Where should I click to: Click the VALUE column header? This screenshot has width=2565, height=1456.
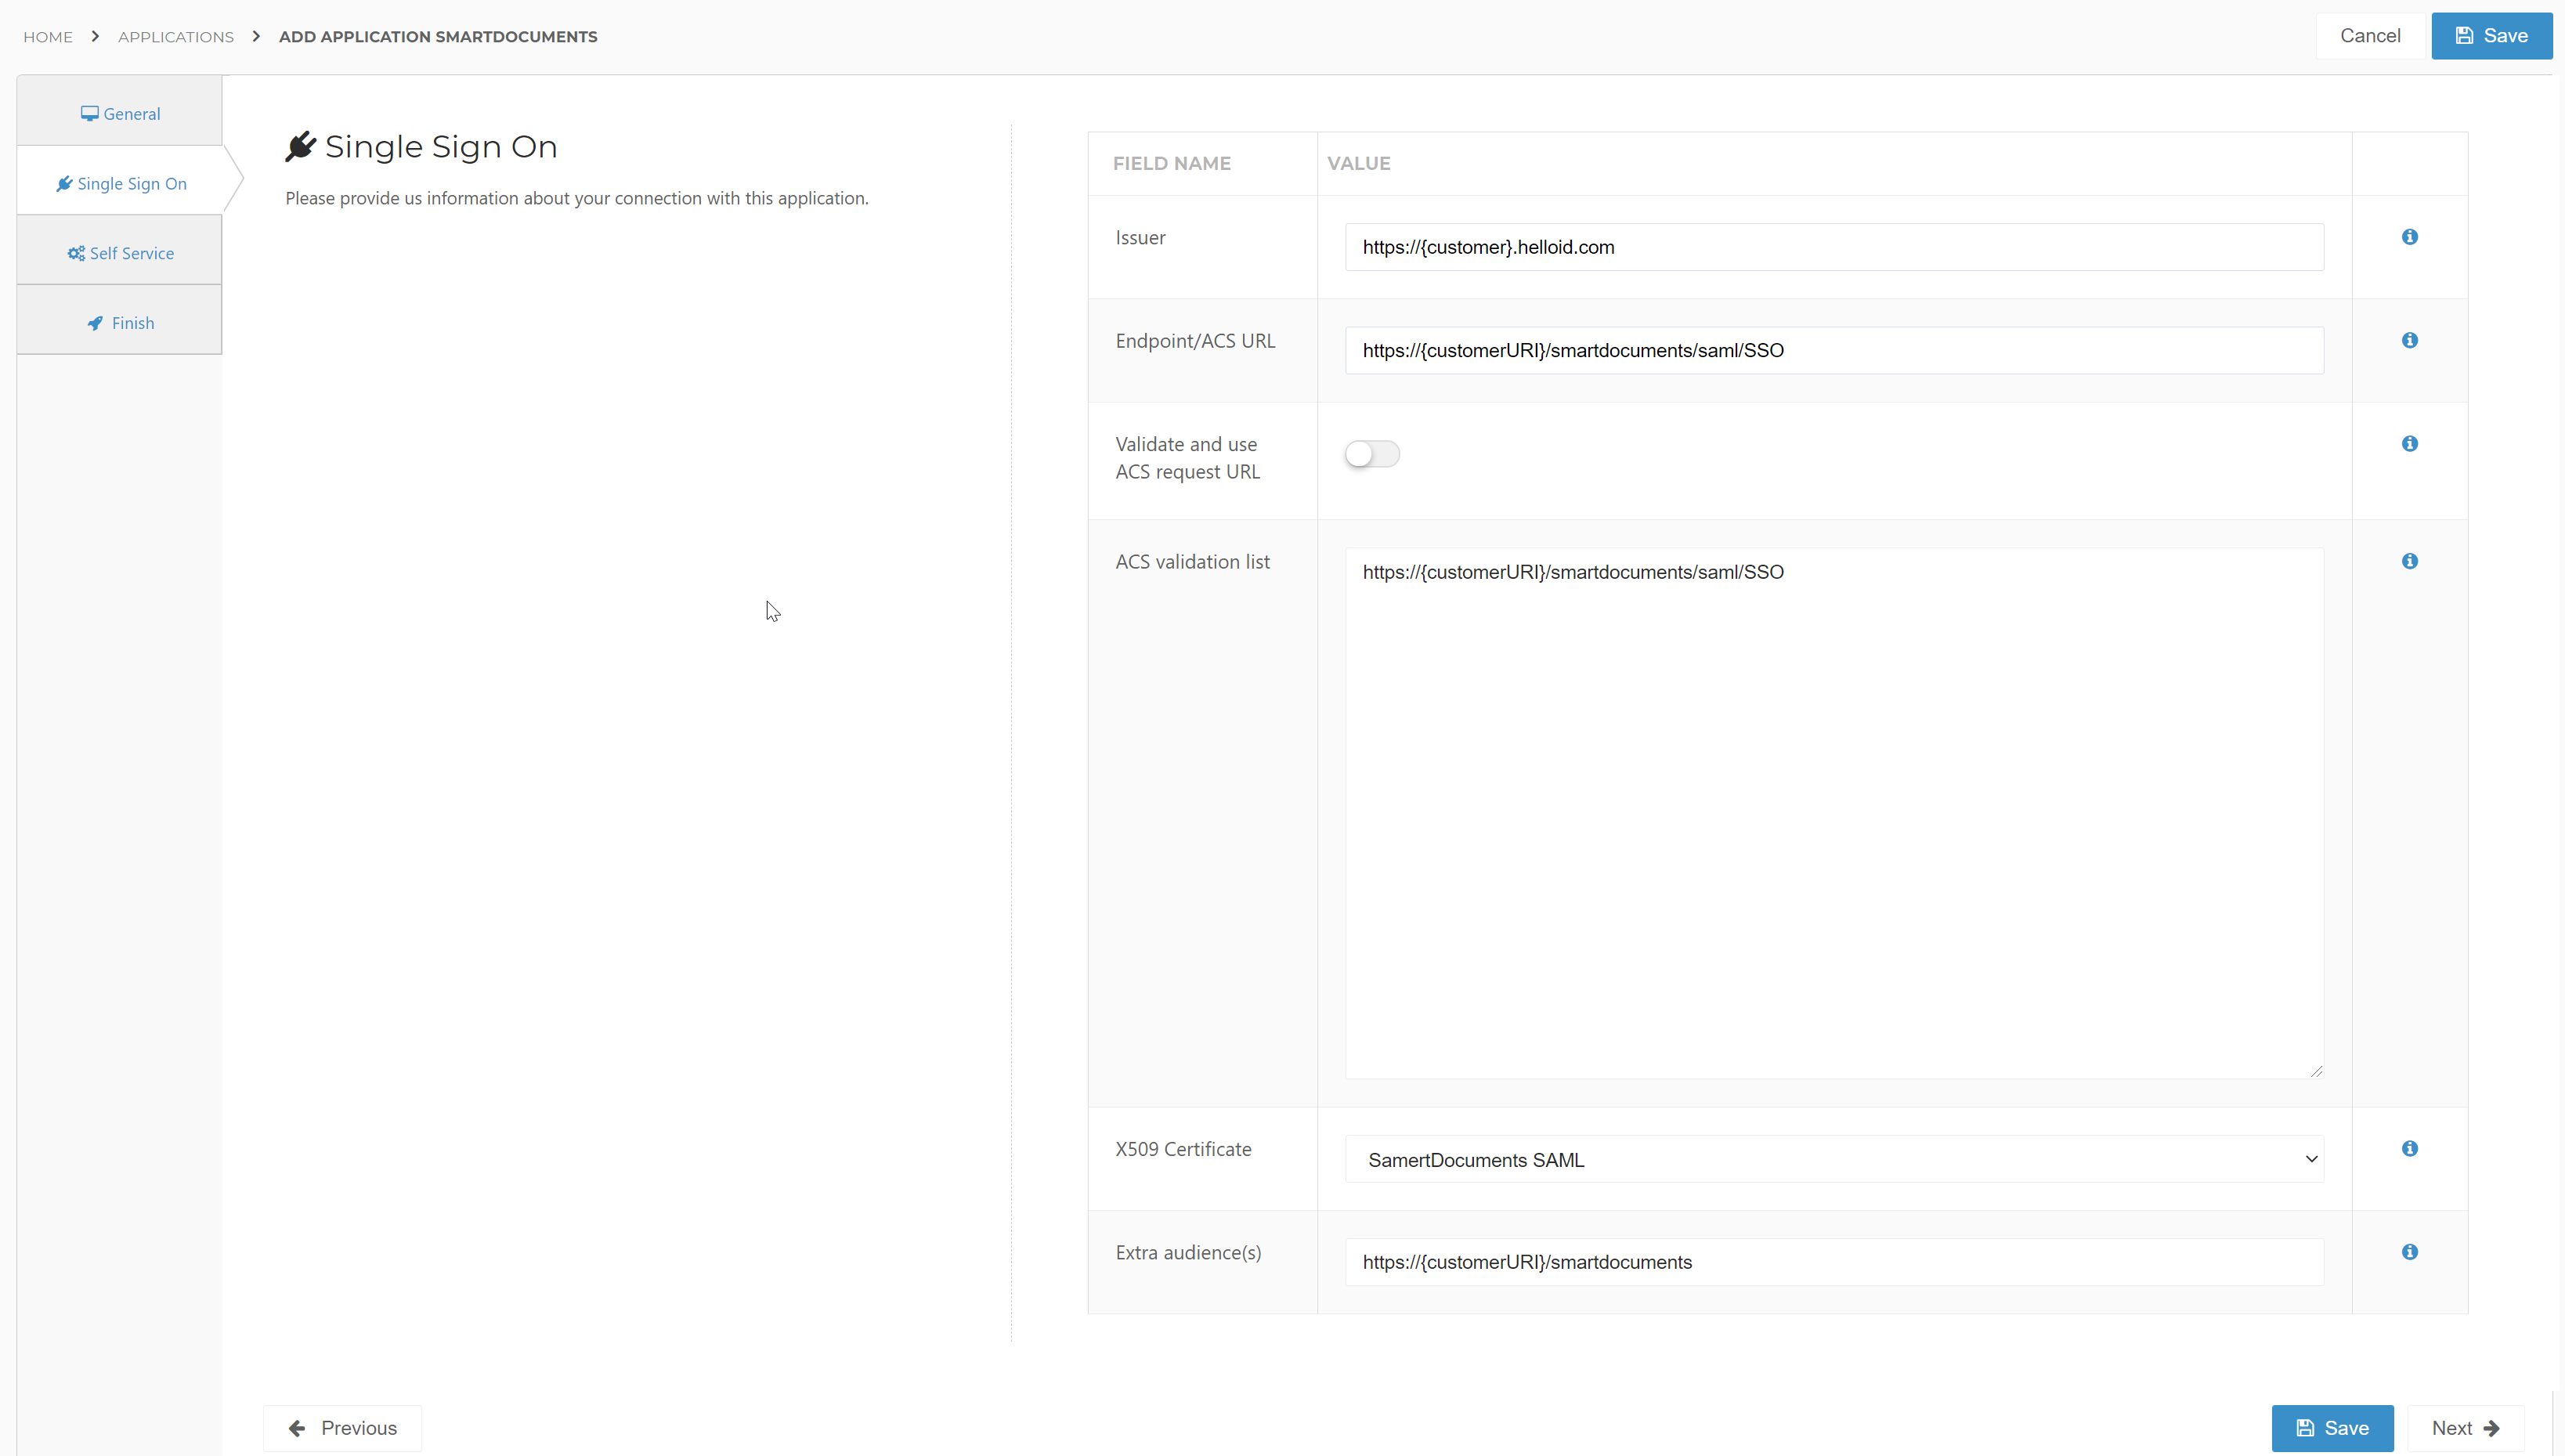pyautogui.click(x=1358, y=163)
